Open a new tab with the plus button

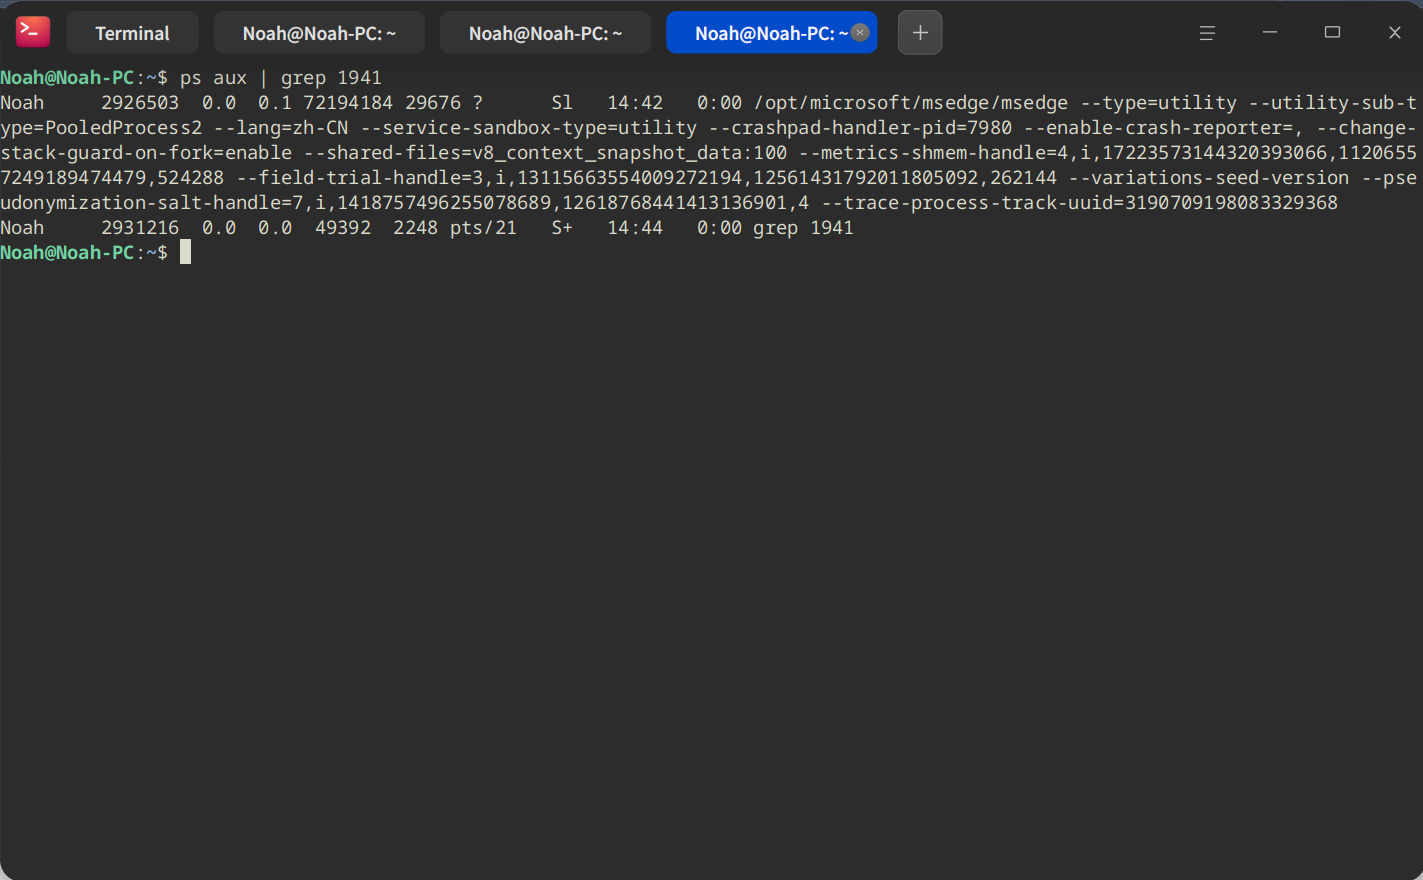[x=920, y=33]
